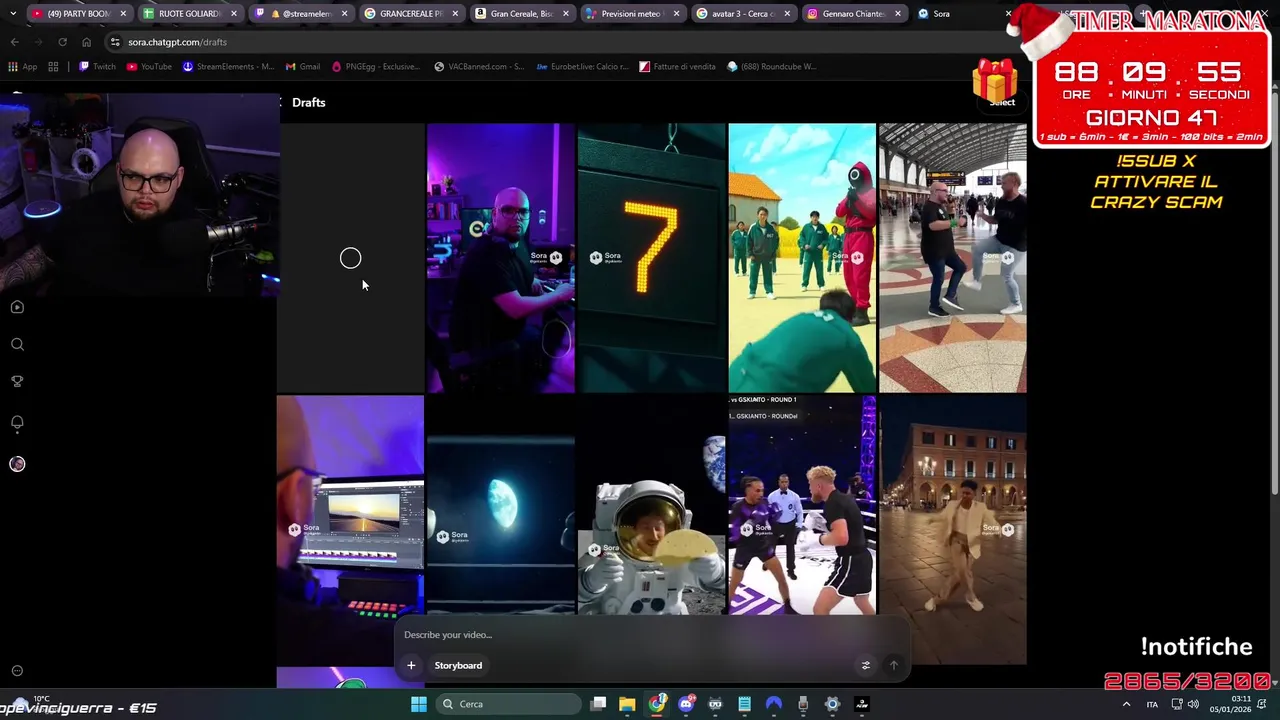Open the bald man at purple desk draft
The image size is (1280, 720).
point(500,258)
